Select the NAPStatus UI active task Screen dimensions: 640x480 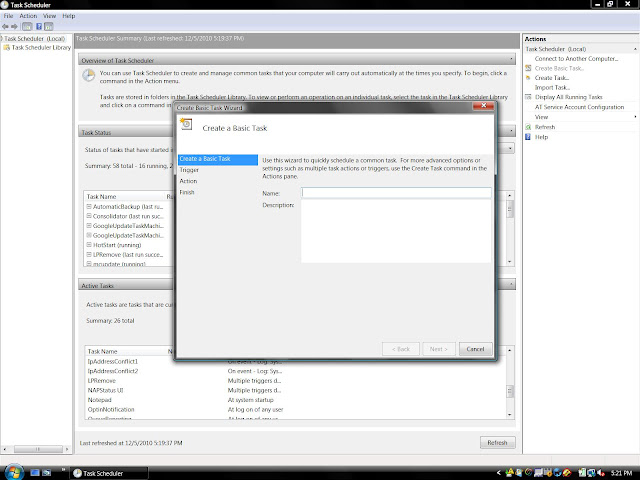tap(106, 390)
